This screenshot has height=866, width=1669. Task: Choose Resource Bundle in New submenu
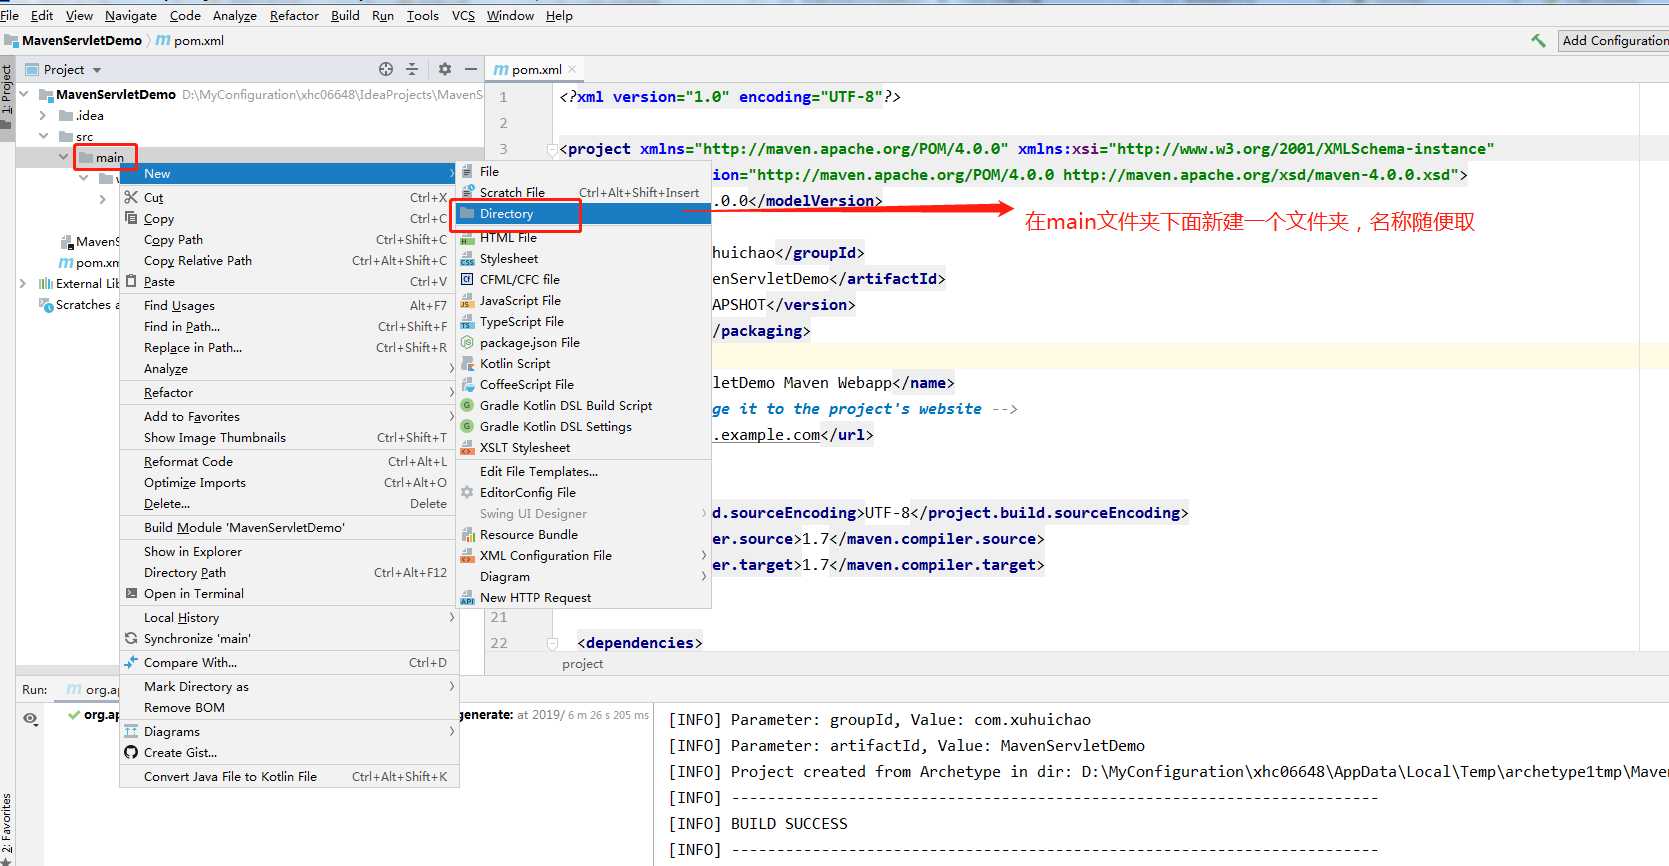pos(583,534)
